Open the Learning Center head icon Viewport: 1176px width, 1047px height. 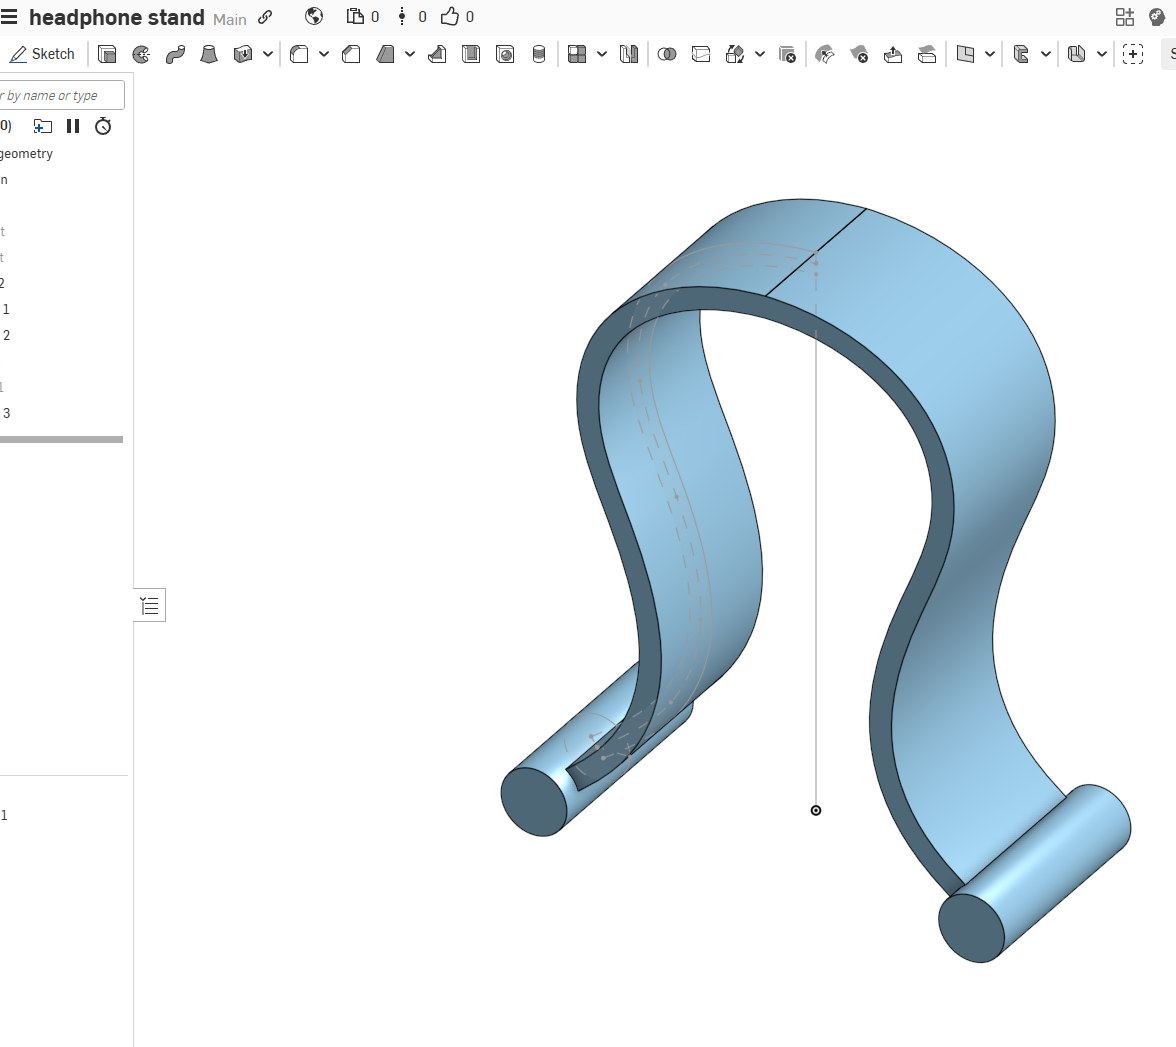click(1156, 16)
